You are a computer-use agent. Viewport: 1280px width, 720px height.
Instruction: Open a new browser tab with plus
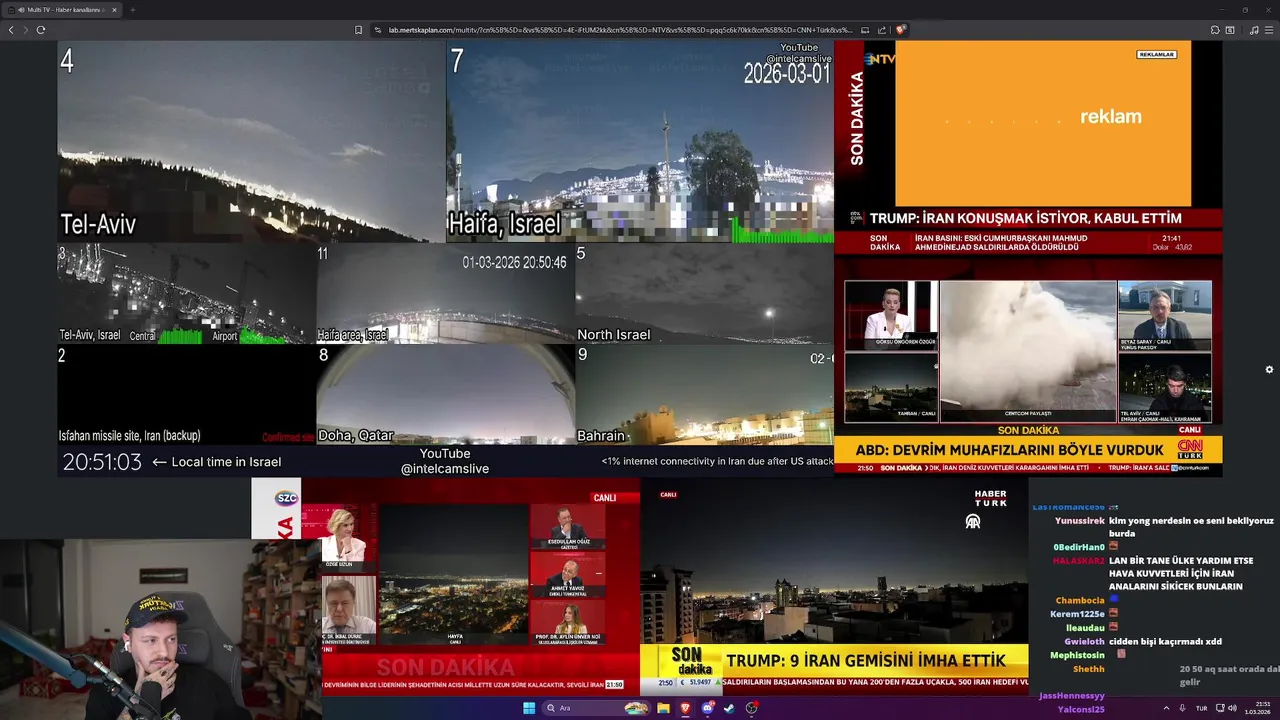132,10
